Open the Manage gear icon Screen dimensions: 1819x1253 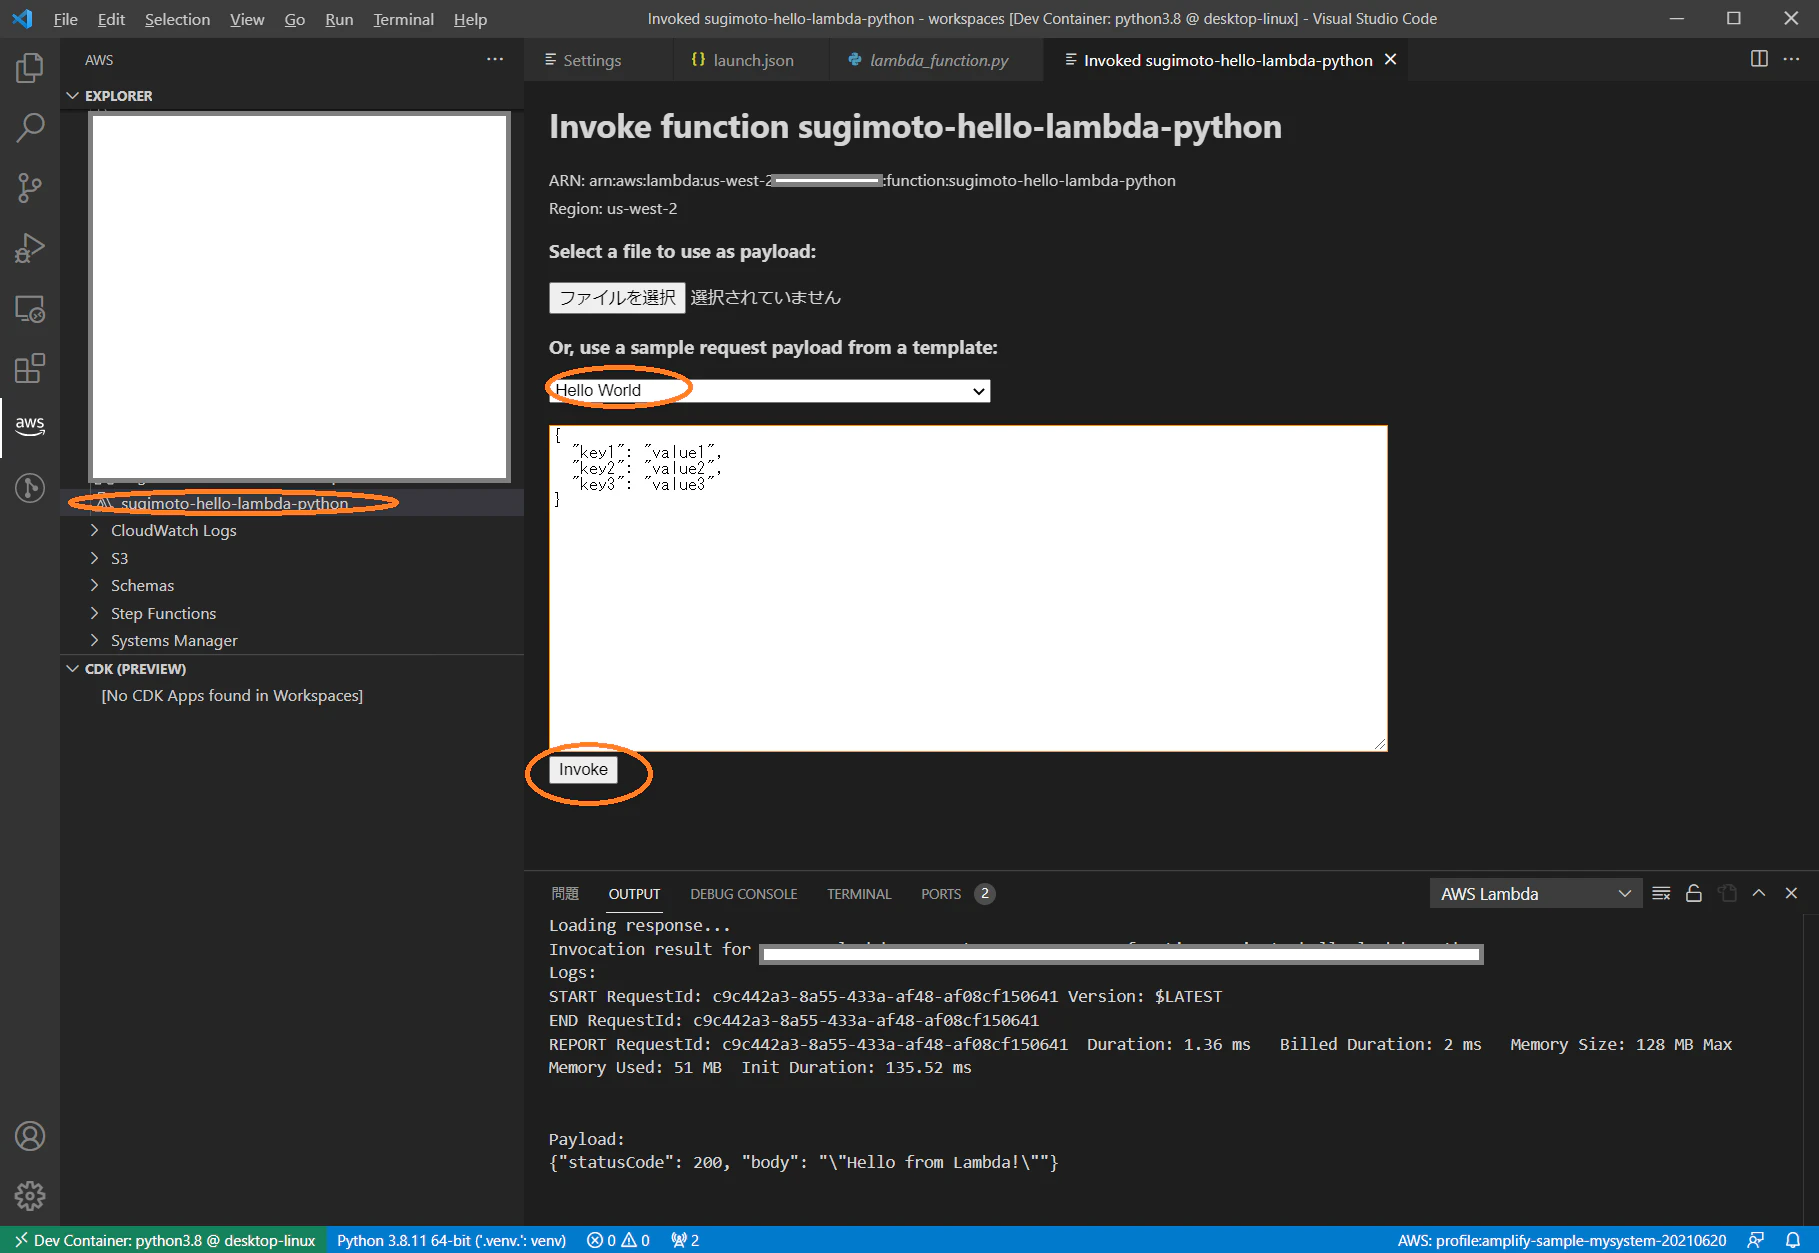[30, 1196]
